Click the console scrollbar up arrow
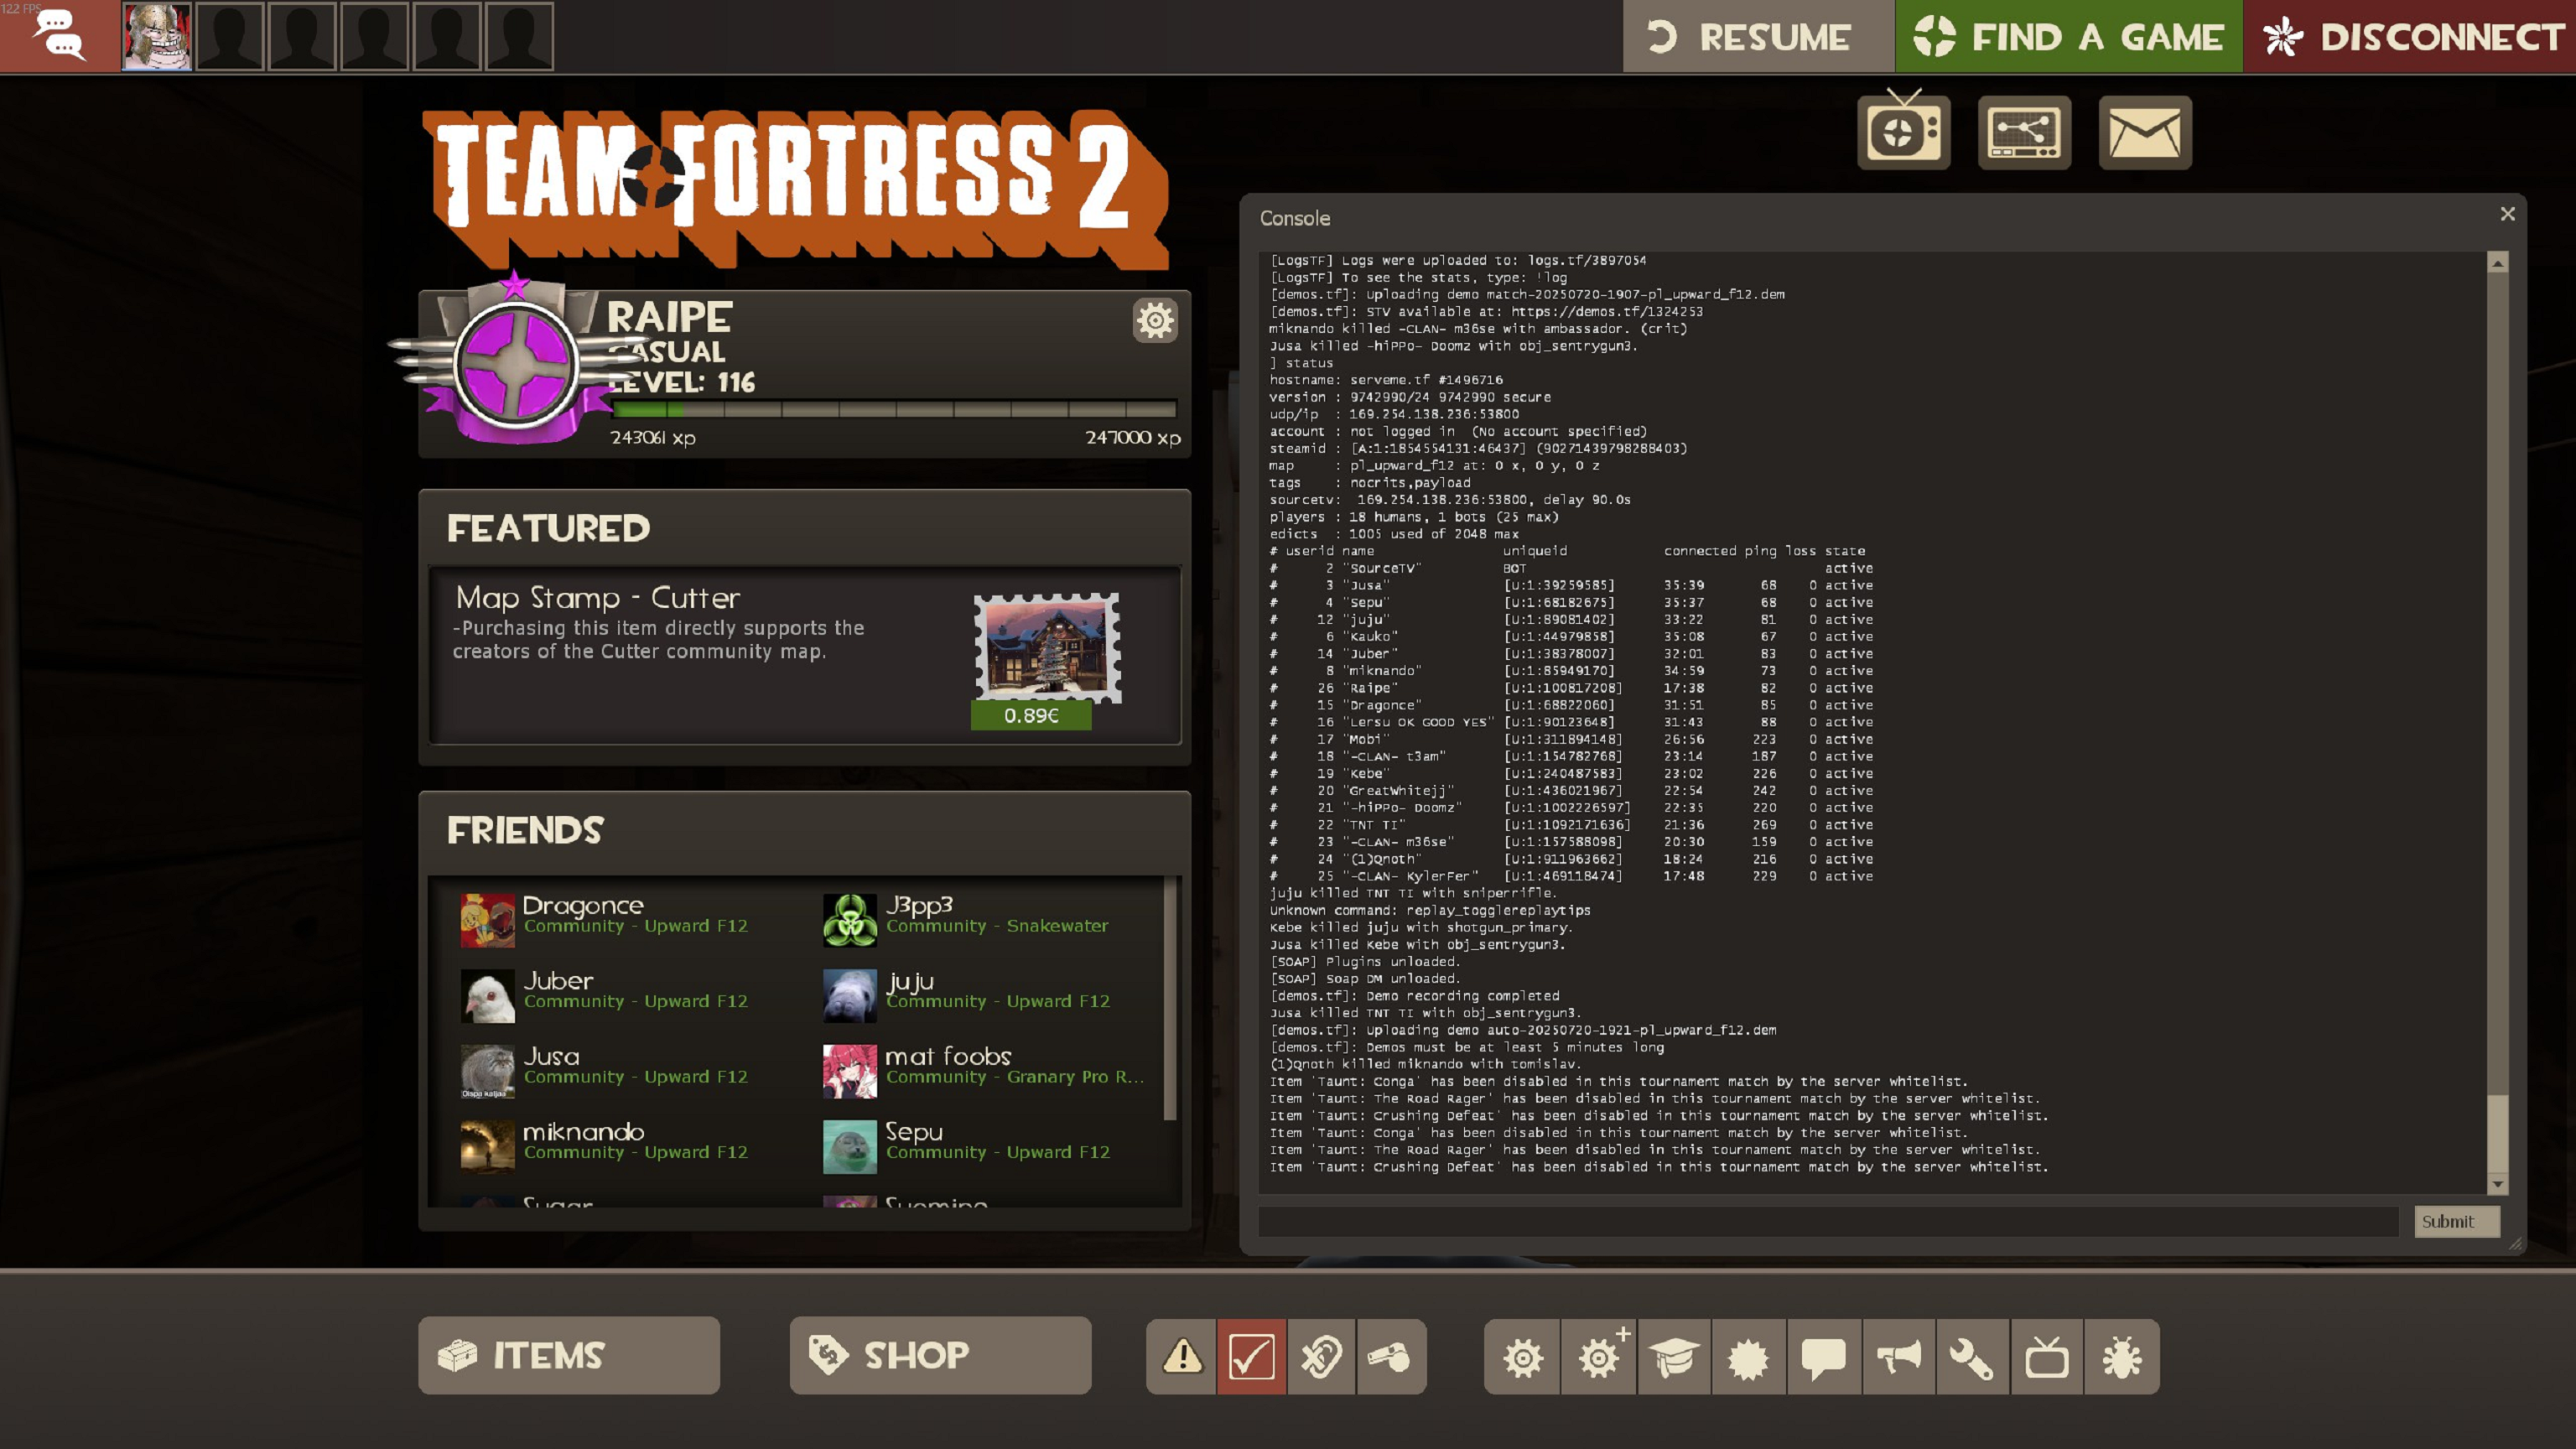Viewport: 2576px width, 1449px height. pyautogui.click(x=2497, y=263)
